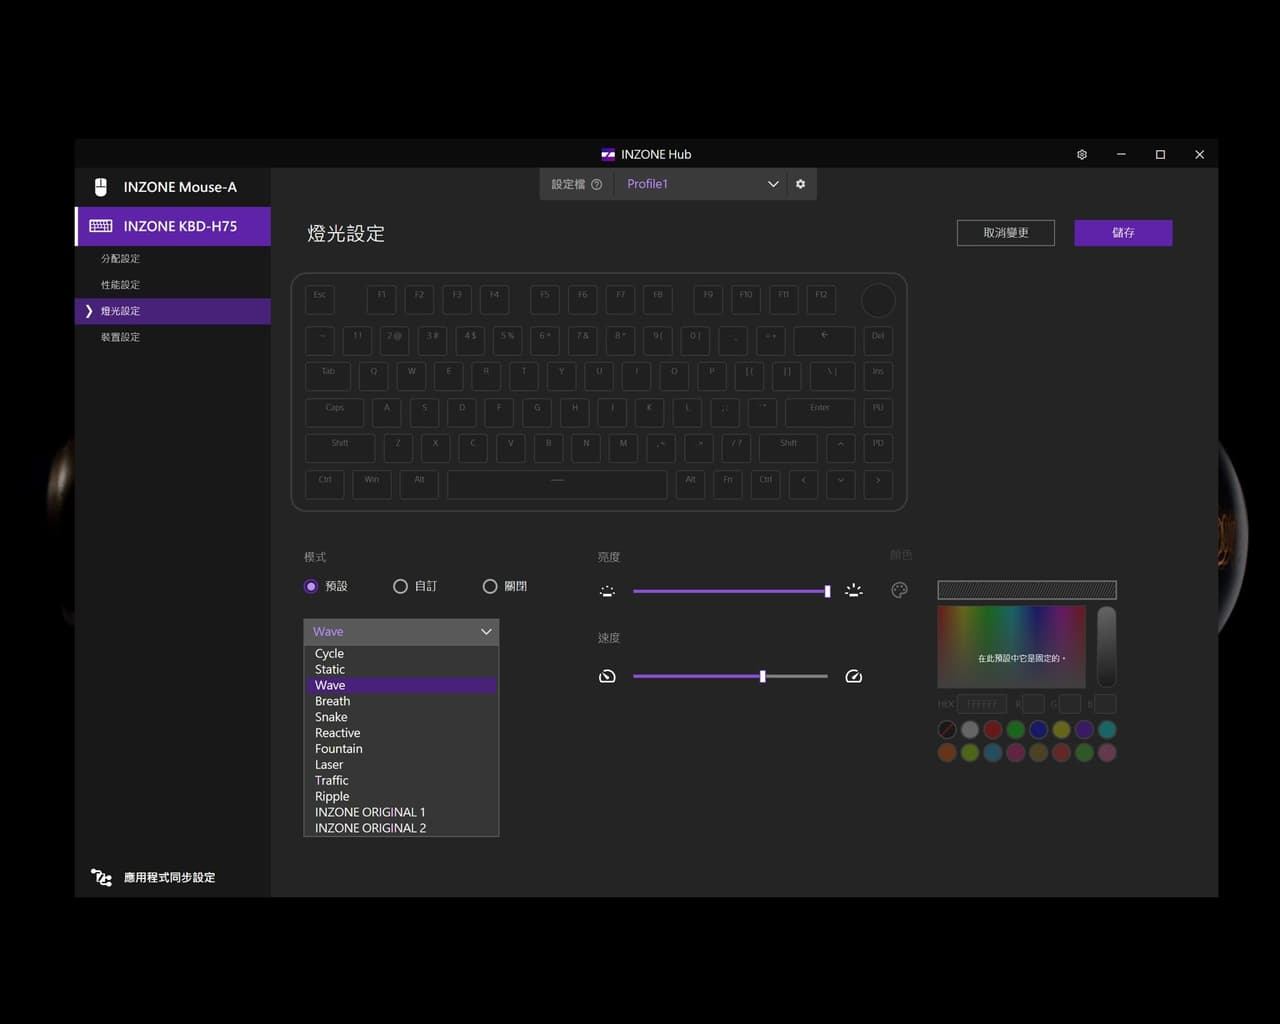Click the slow speed gauge icon

[607, 676]
